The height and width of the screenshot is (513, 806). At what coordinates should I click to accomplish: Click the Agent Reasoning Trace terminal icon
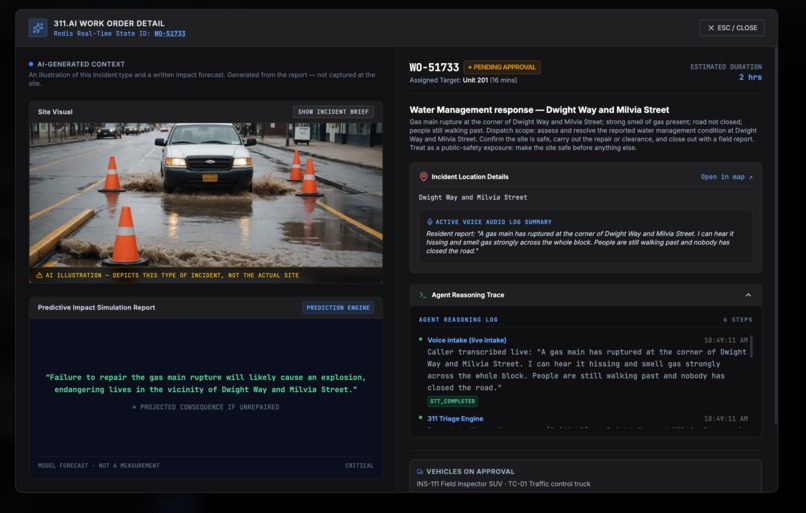(x=423, y=295)
